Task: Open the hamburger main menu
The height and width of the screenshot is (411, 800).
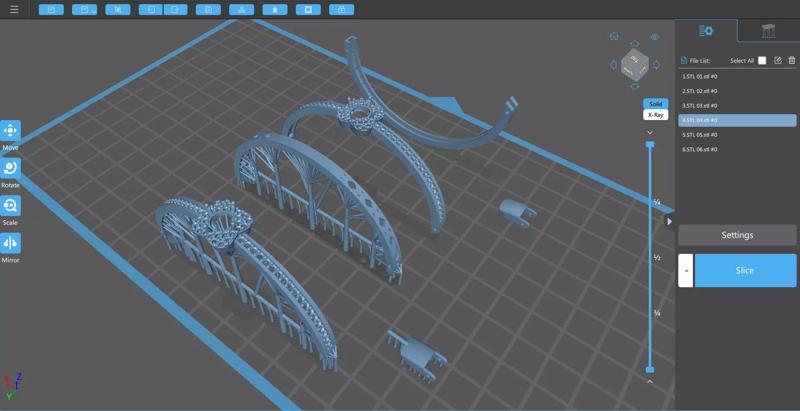Action: [14, 9]
